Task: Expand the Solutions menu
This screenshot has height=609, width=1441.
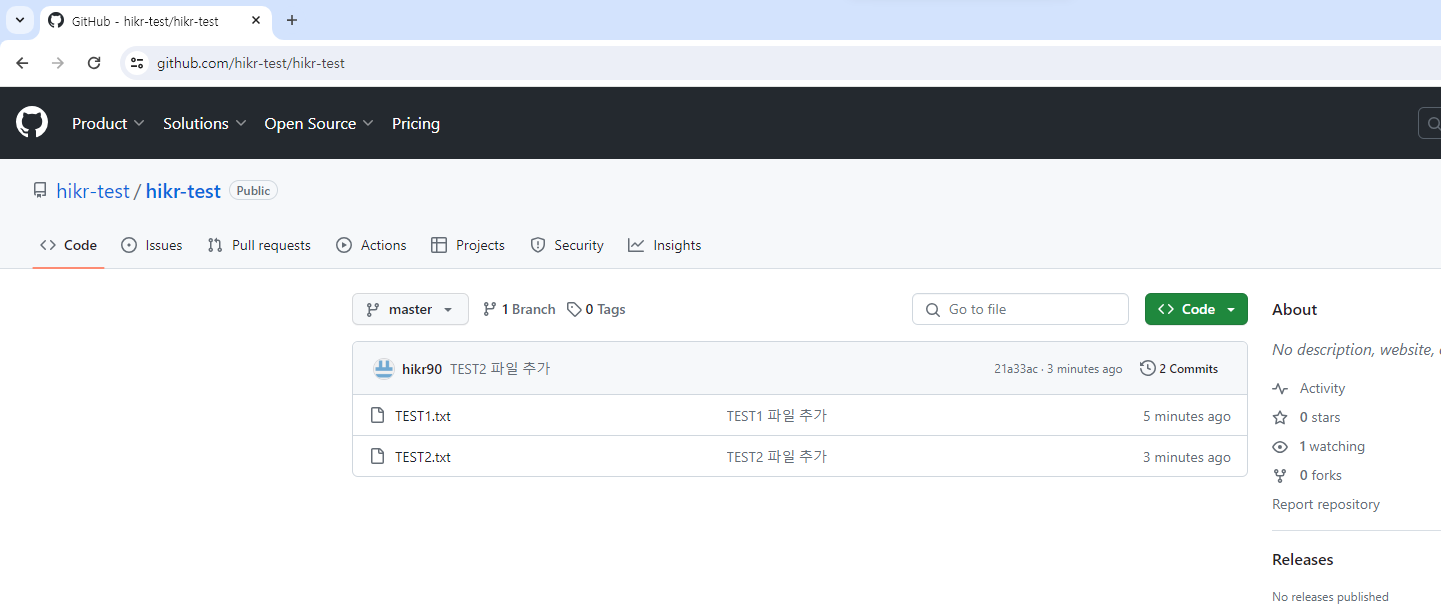Action: pyautogui.click(x=204, y=123)
